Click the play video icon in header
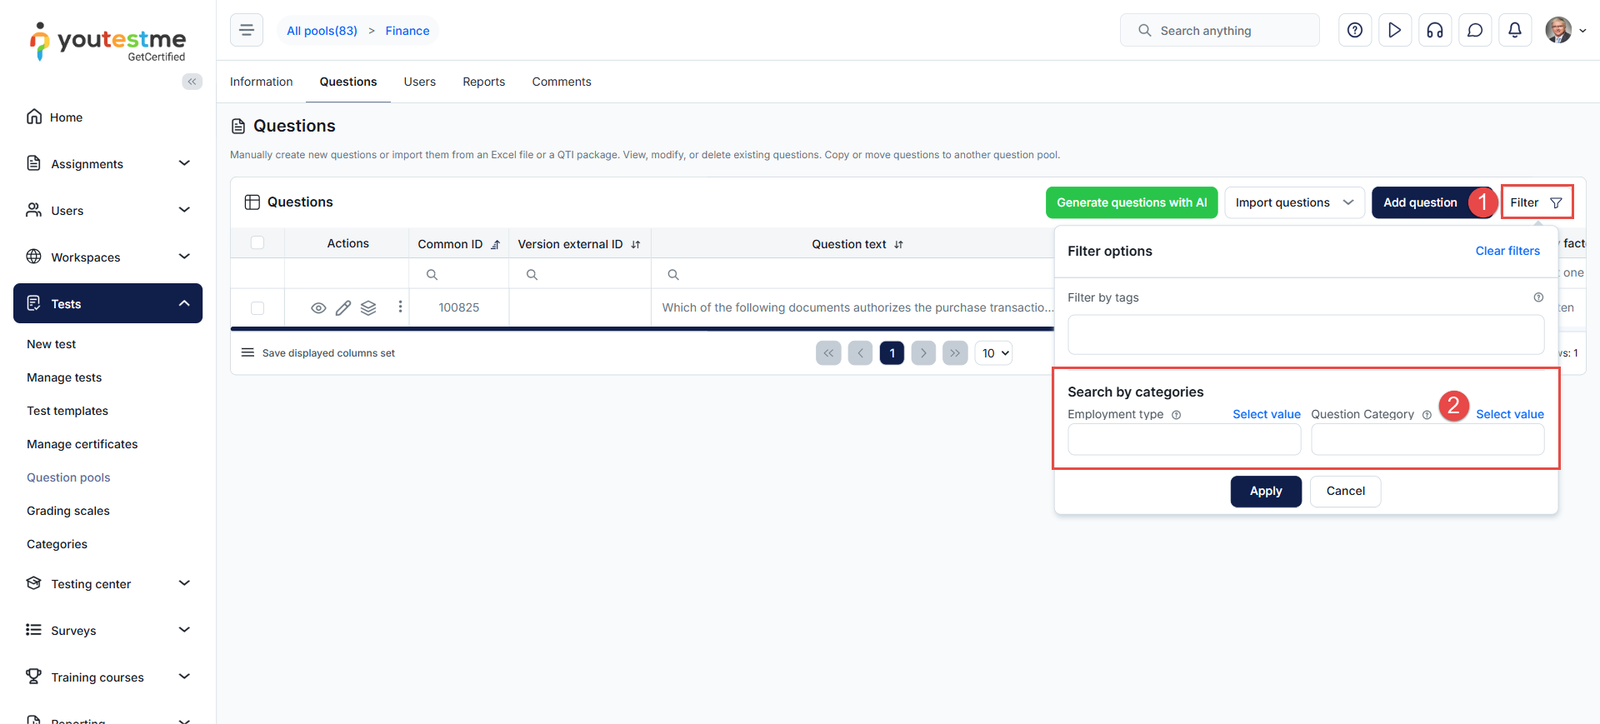Image resolution: width=1600 pixels, height=724 pixels. coord(1394,30)
